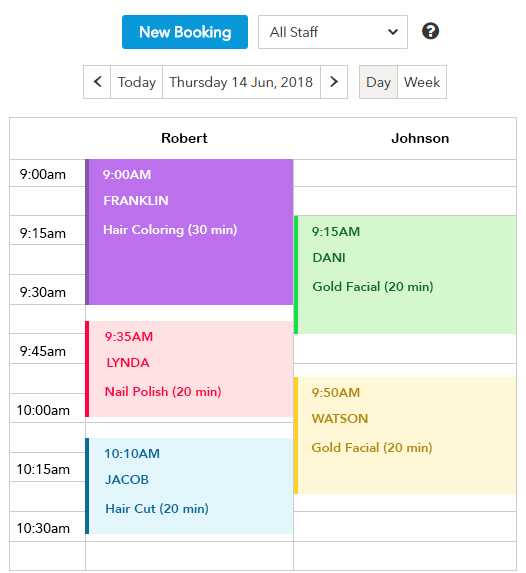526x573 pixels.
Task: Click the 9:30am time label
Action: coord(43,292)
